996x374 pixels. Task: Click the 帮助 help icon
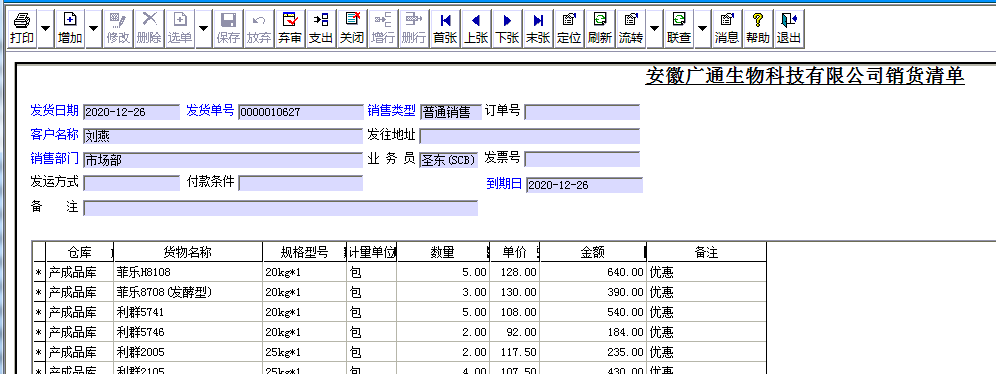(758, 29)
